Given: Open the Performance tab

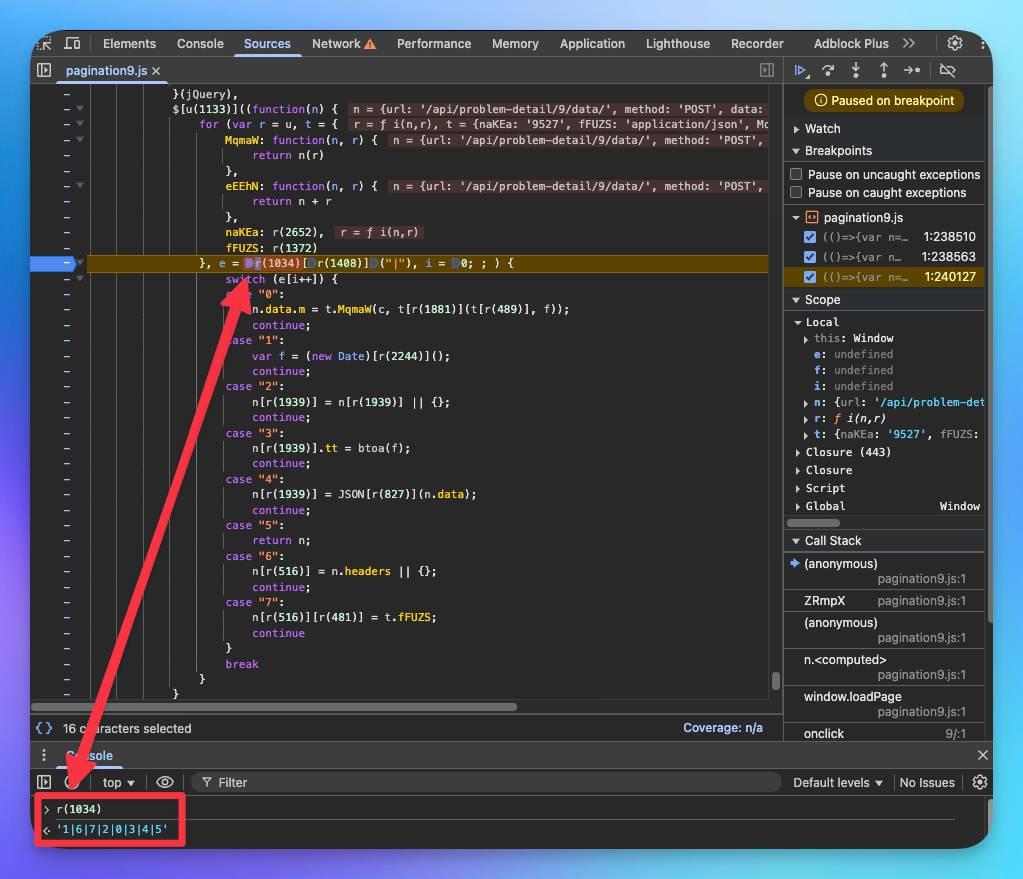Looking at the screenshot, I should click(x=434, y=44).
